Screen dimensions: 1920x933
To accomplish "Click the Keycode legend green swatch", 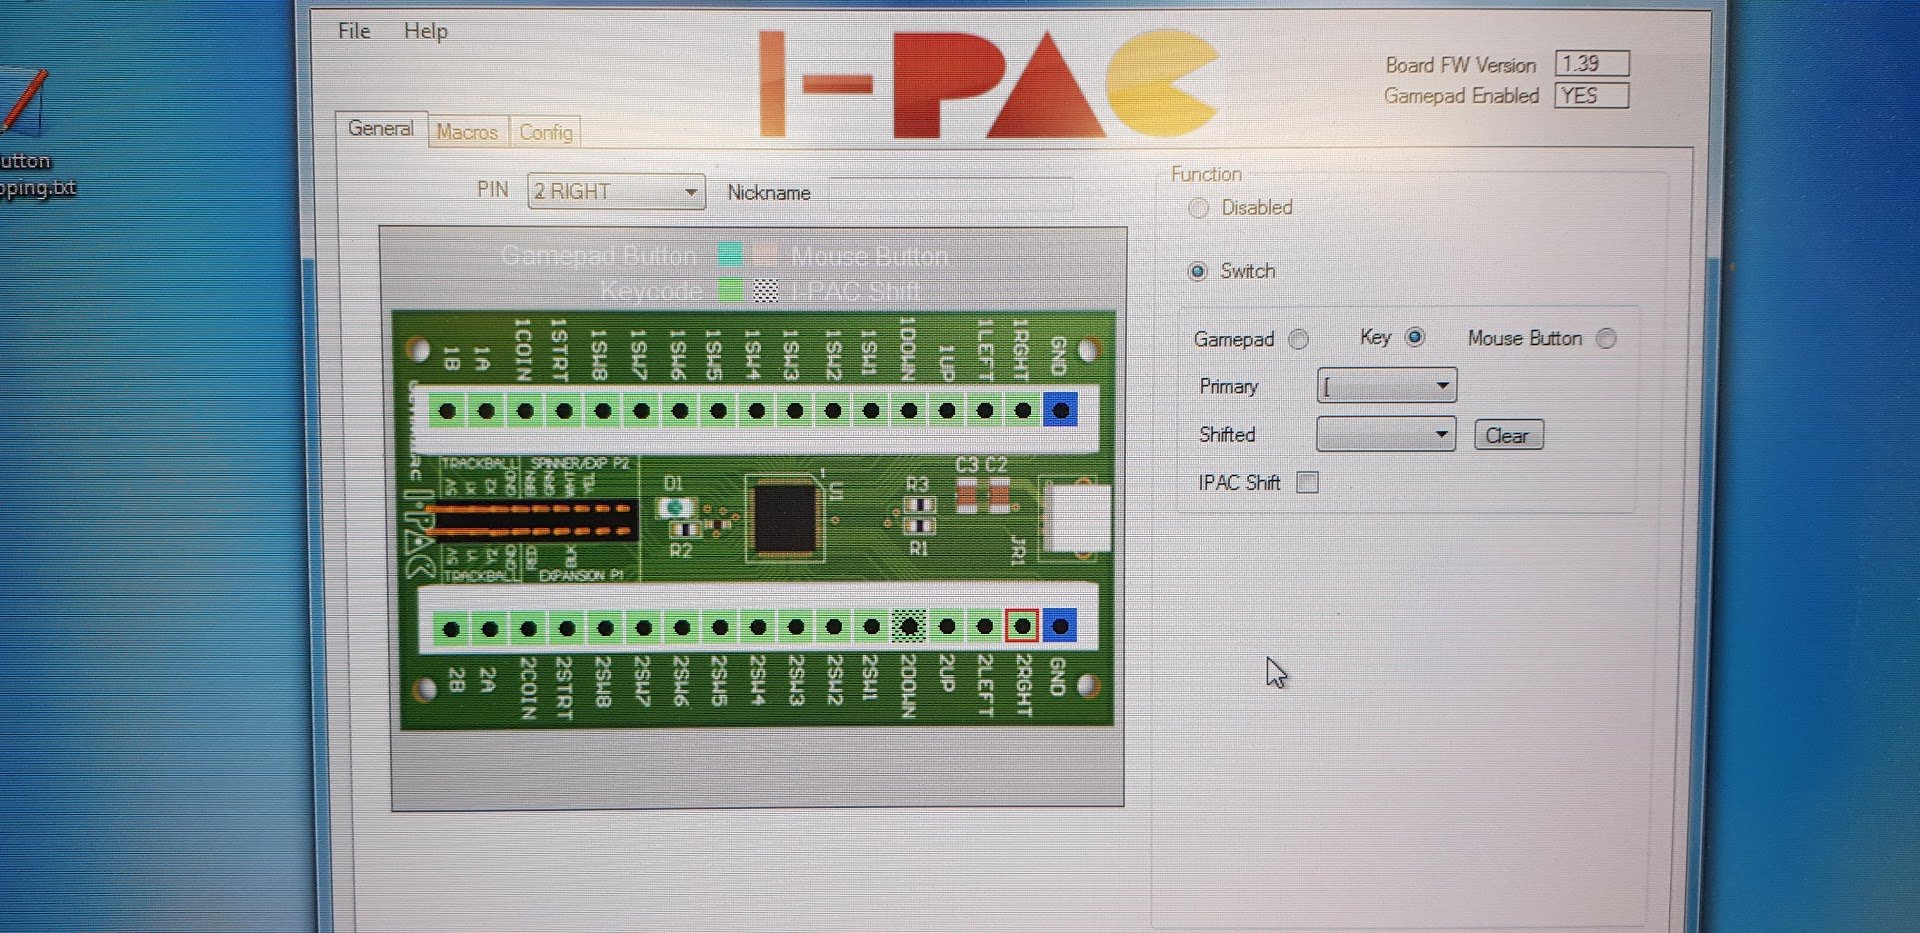I will (731, 290).
